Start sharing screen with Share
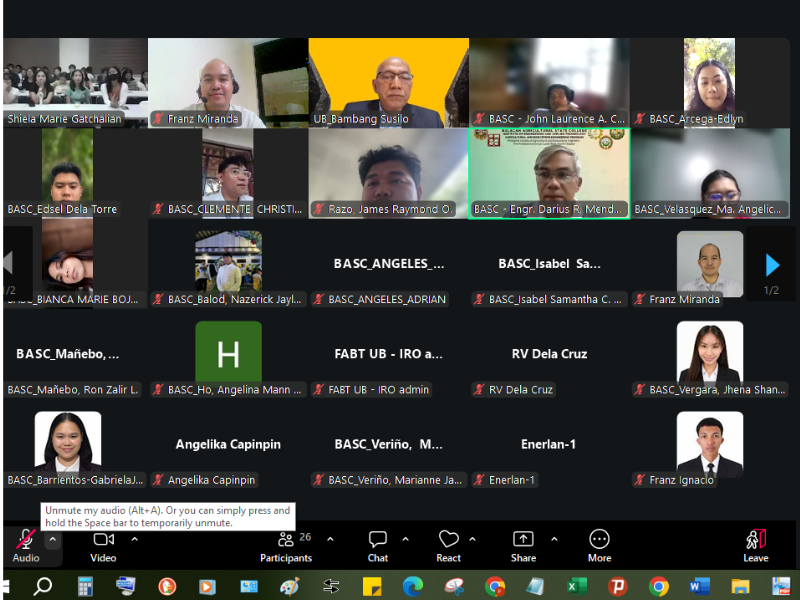The height and width of the screenshot is (600, 800). 523,546
